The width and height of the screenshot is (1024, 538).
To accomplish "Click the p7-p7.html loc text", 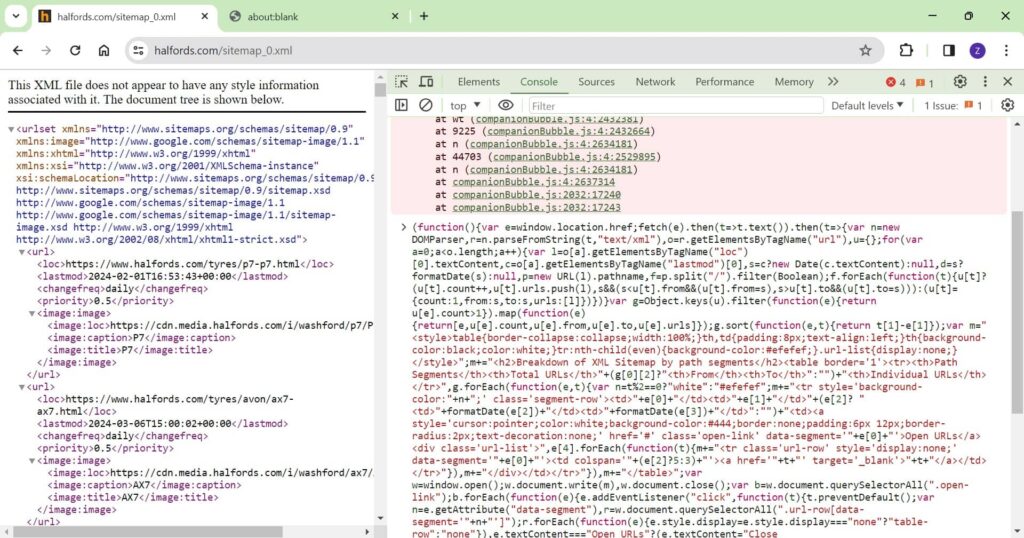I will pos(185,264).
